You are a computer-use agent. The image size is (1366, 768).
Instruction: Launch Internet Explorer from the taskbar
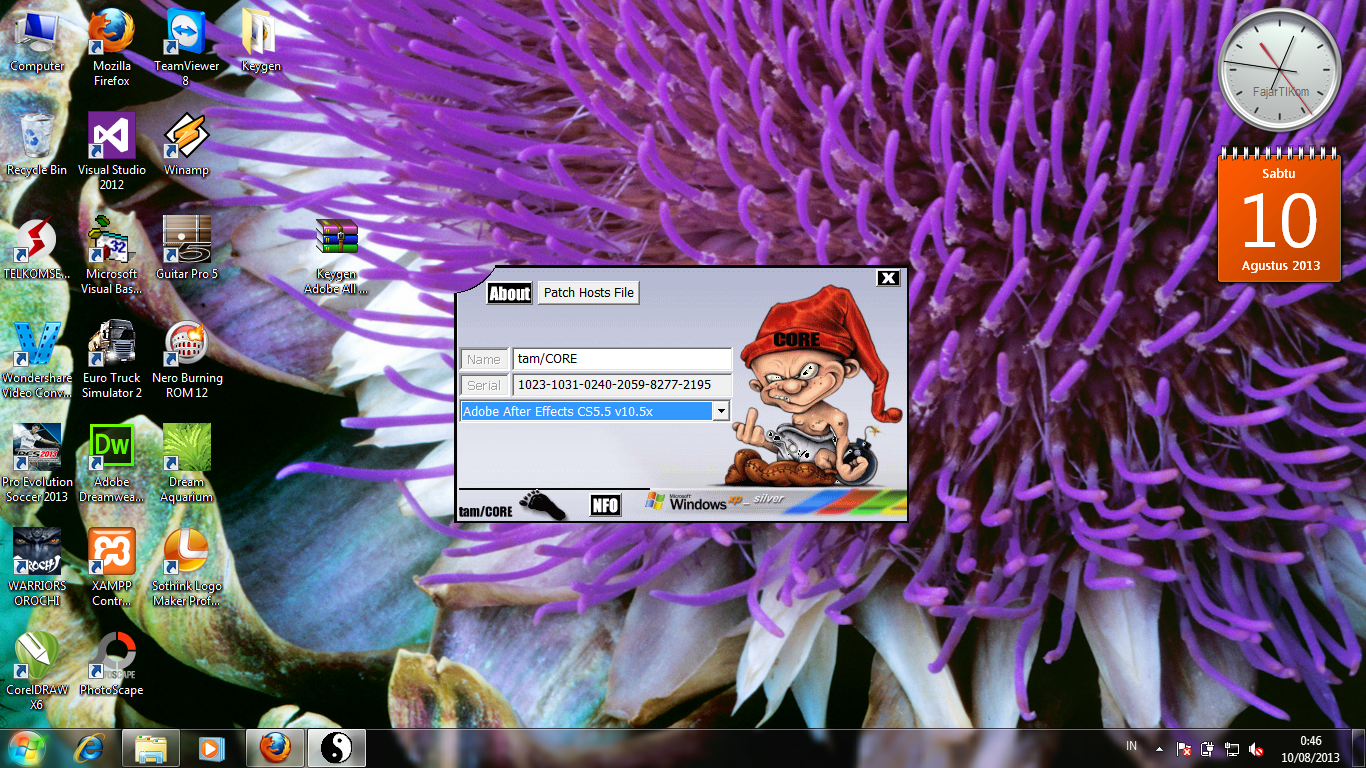pyautogui.click(x=91, y=748)
